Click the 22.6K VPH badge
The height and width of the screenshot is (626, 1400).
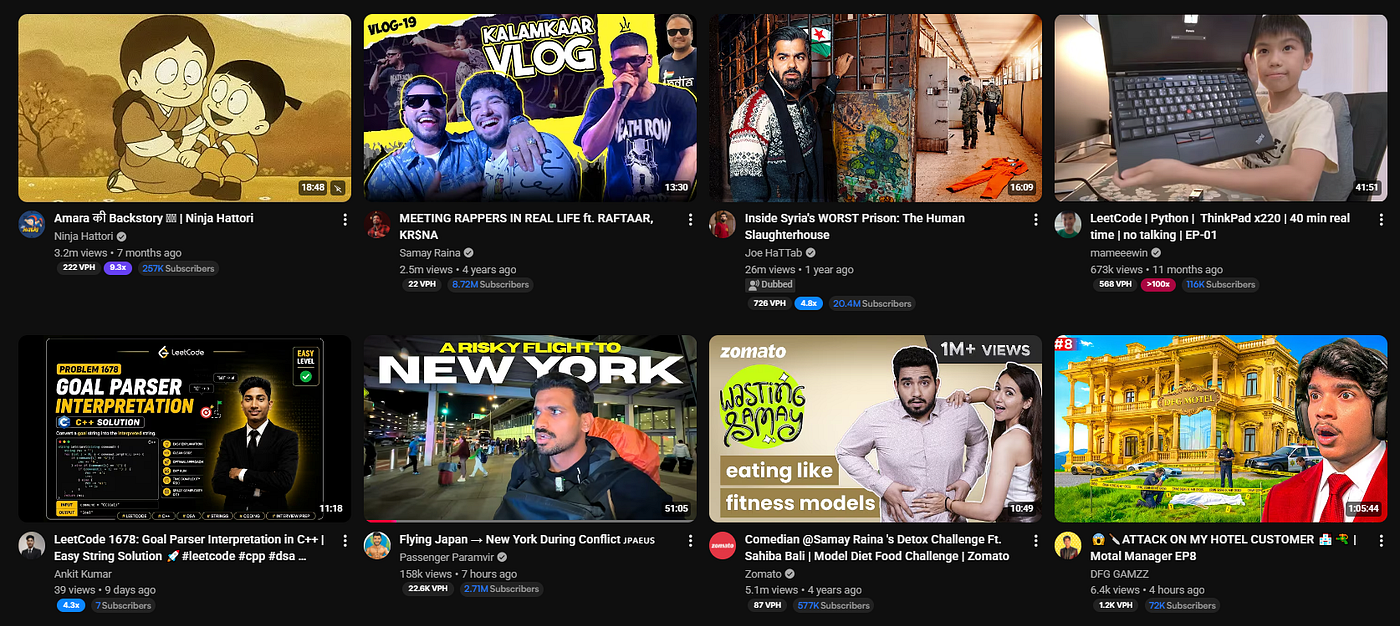coord(428,589)
